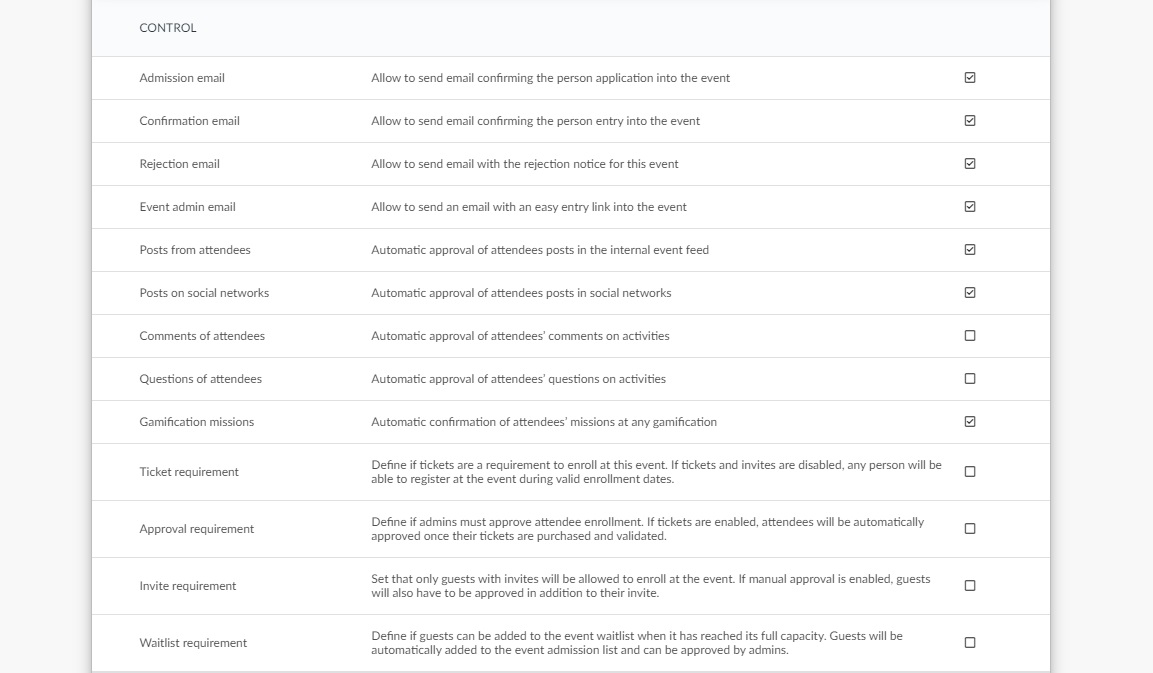Click description about attendees' questions on activities
The image size is (1153, 673).
[518, 379]
